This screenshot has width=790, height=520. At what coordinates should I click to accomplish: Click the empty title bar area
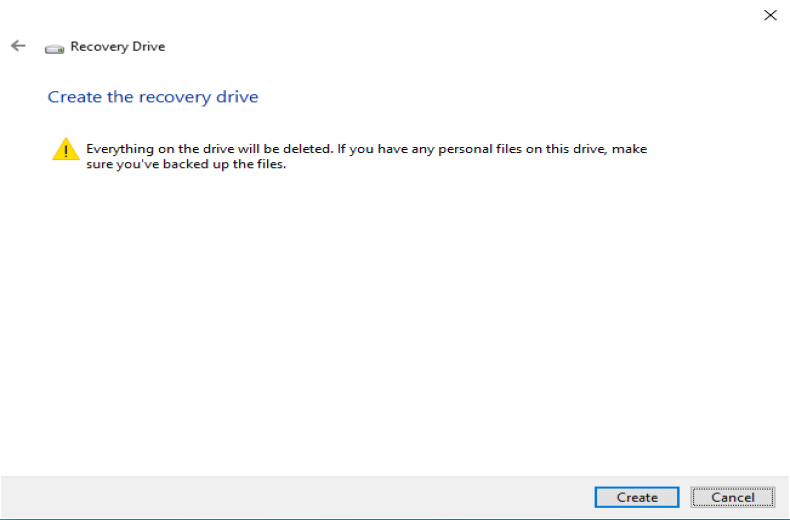pyautogui.click(x=400, y=15)
